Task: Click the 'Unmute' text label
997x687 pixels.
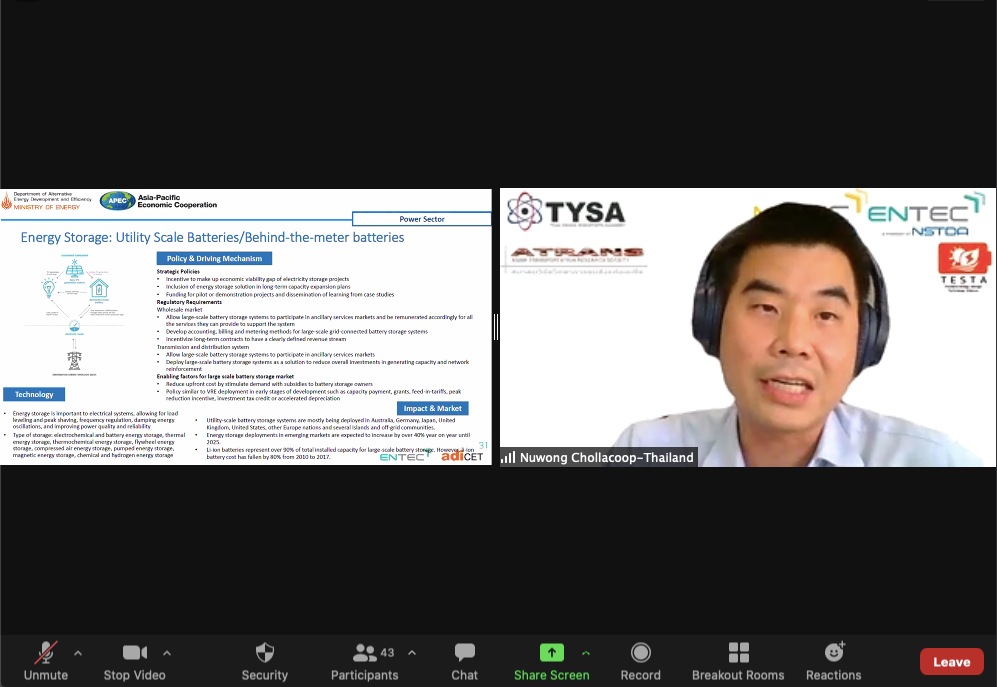Action: point(46,675)
